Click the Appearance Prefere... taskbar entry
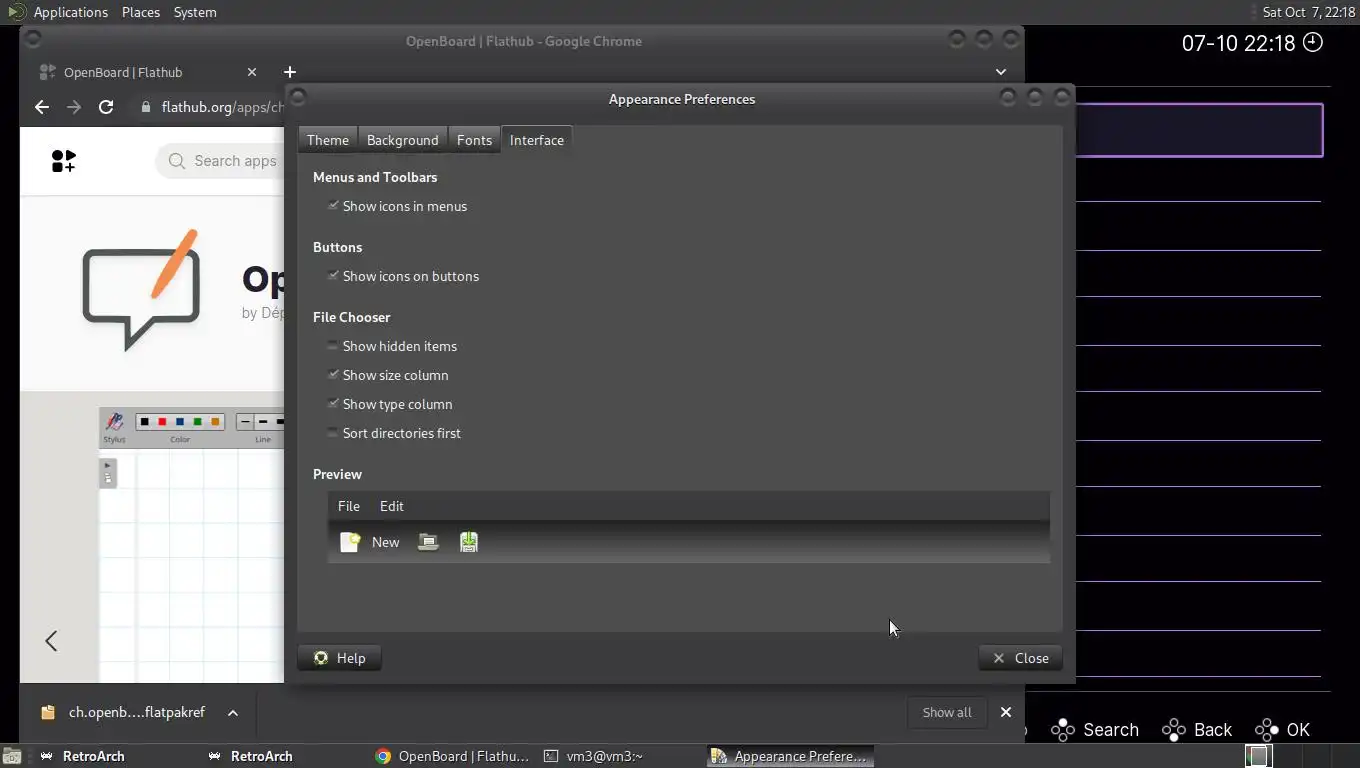1360x768 pixels. pyautogui.click(x=790, y=756)
